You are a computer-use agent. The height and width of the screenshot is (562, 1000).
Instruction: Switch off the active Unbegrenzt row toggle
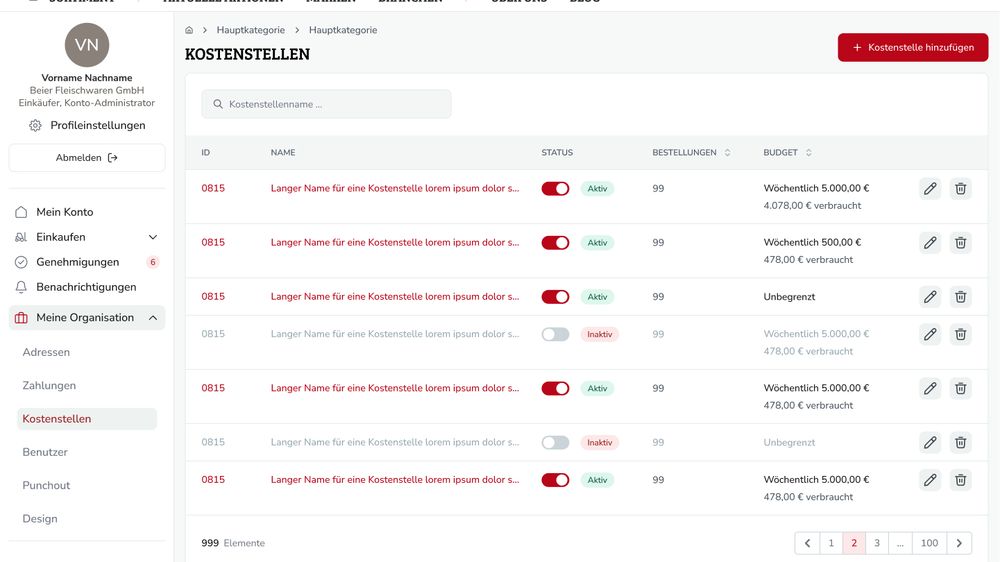coord(555,297)
